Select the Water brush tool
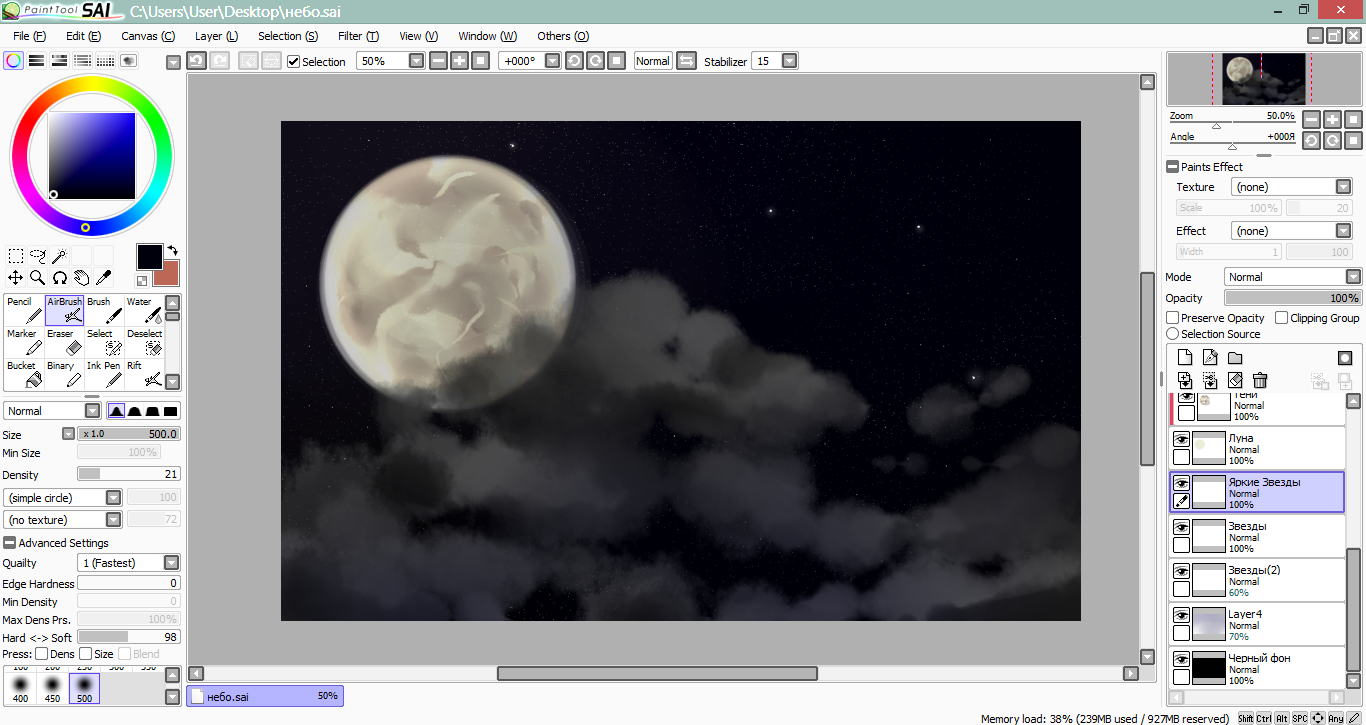The height and width of the screenshot is (725, 1366). [x=144, y=310]
